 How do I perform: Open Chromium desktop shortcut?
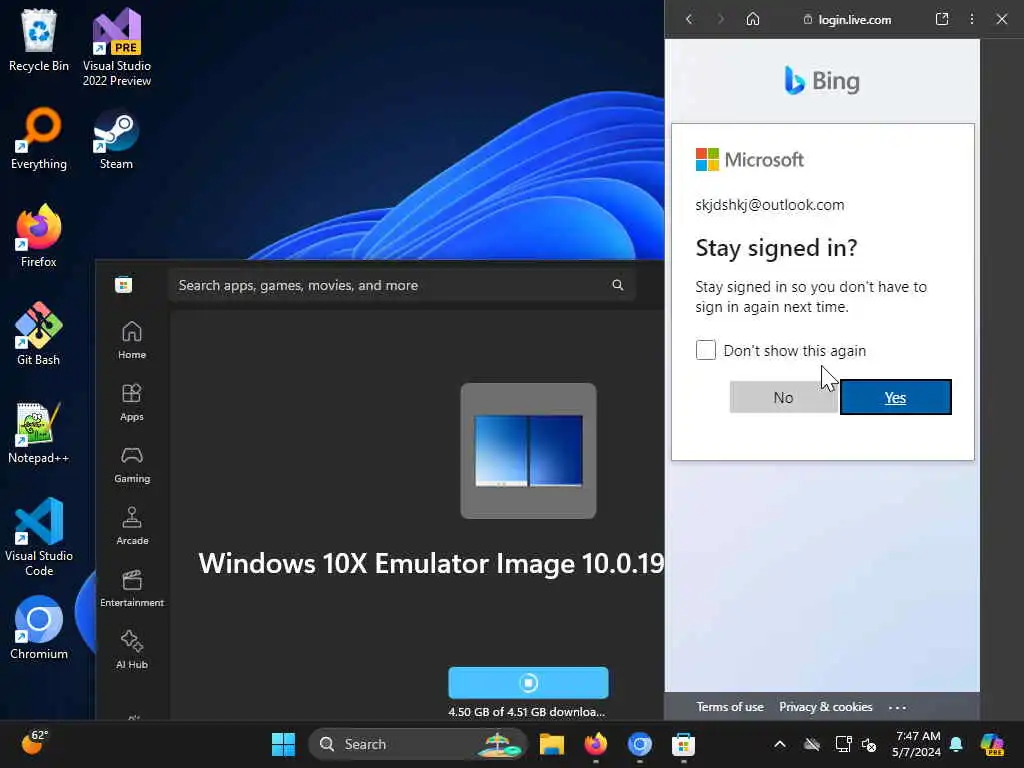(x=39, y=628)
